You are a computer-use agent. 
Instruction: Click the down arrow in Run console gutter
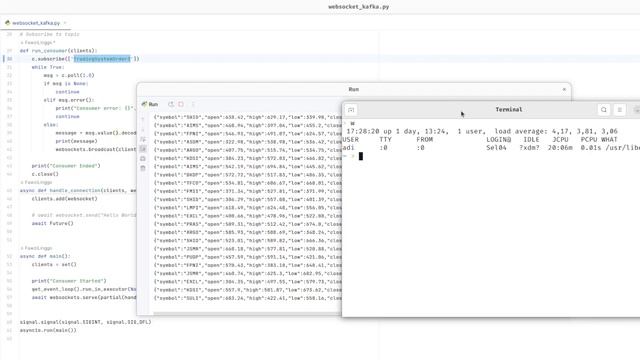[143, 130]
